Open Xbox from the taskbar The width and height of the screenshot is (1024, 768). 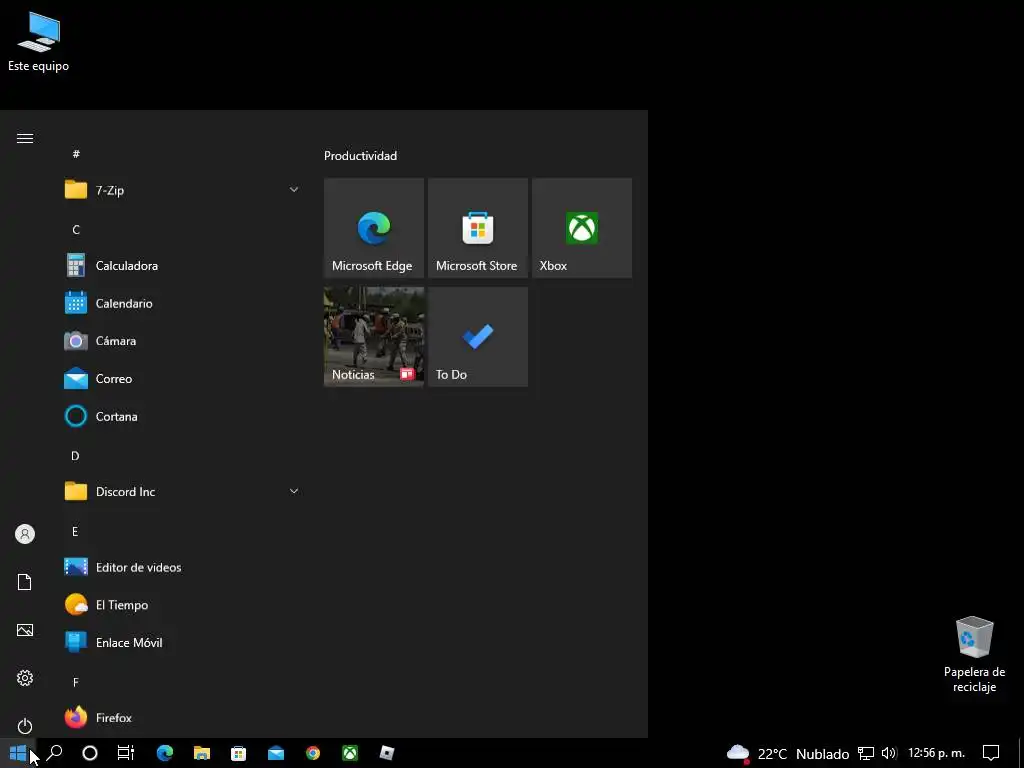[350, 753]
